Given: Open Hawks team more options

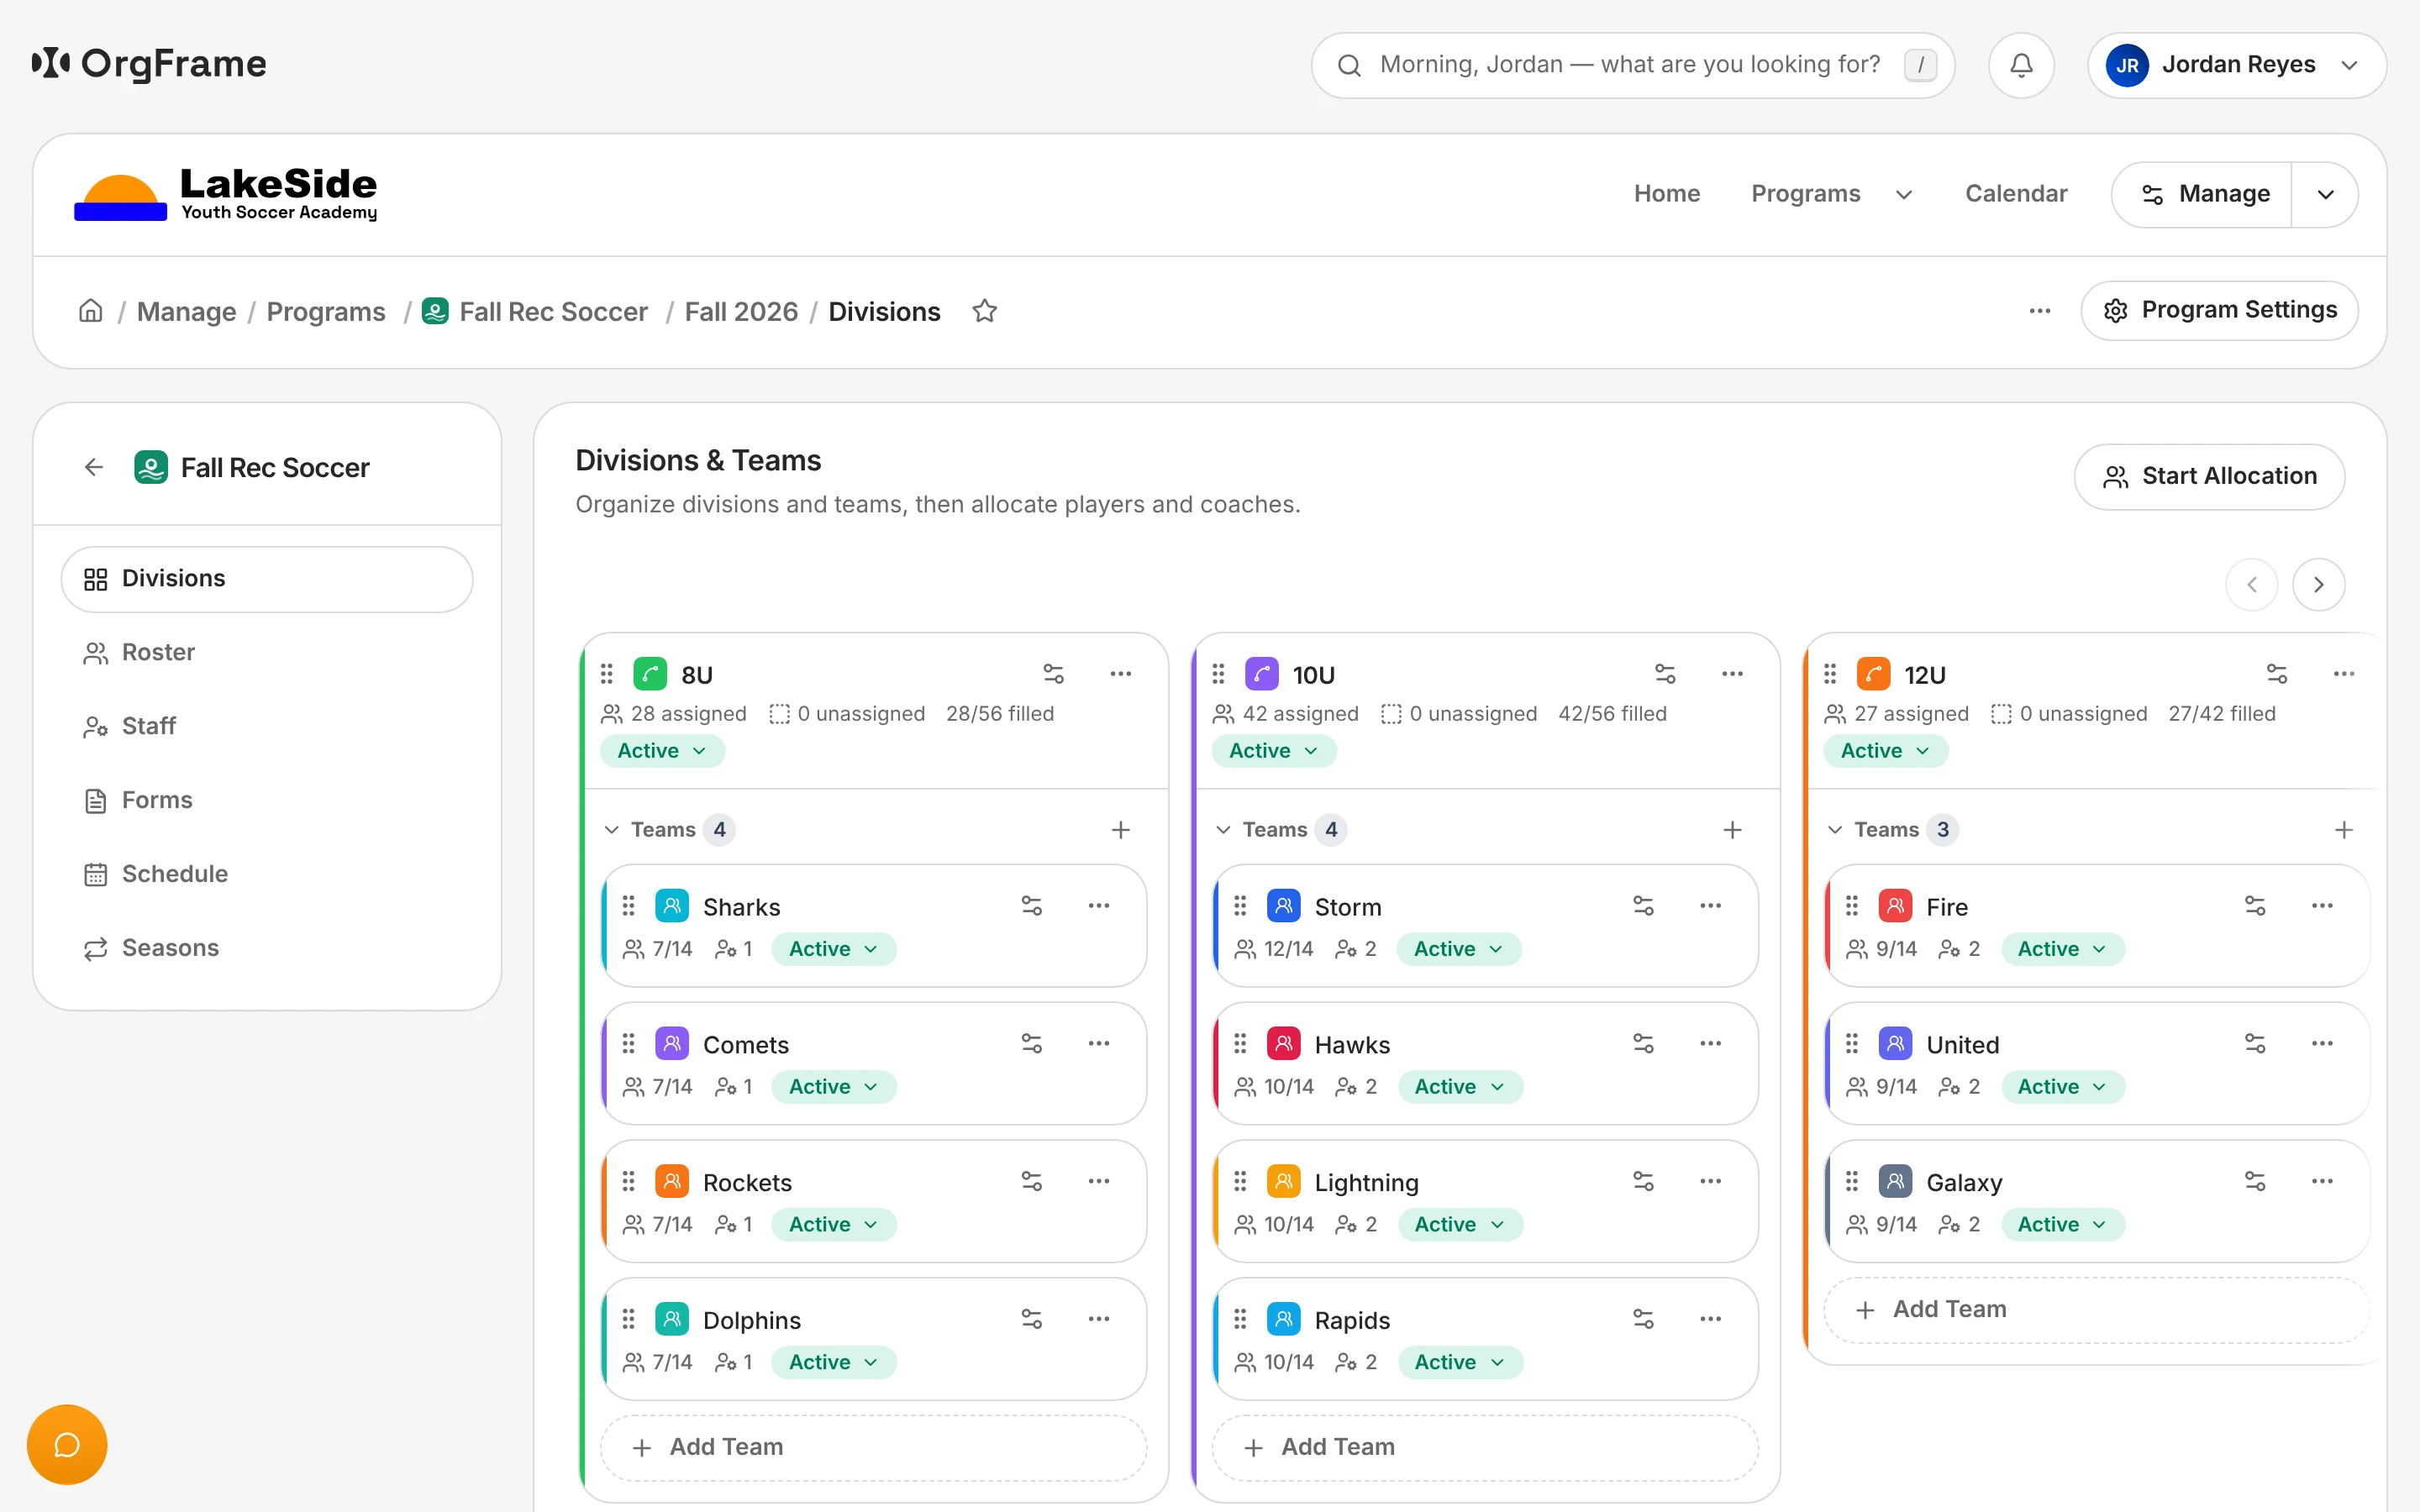Looking at the screenshot, I should point(1710,1043).
